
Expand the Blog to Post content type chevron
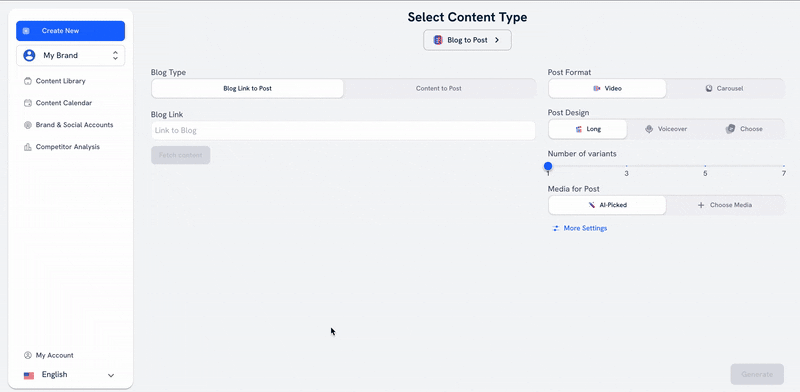pos(497,40)
